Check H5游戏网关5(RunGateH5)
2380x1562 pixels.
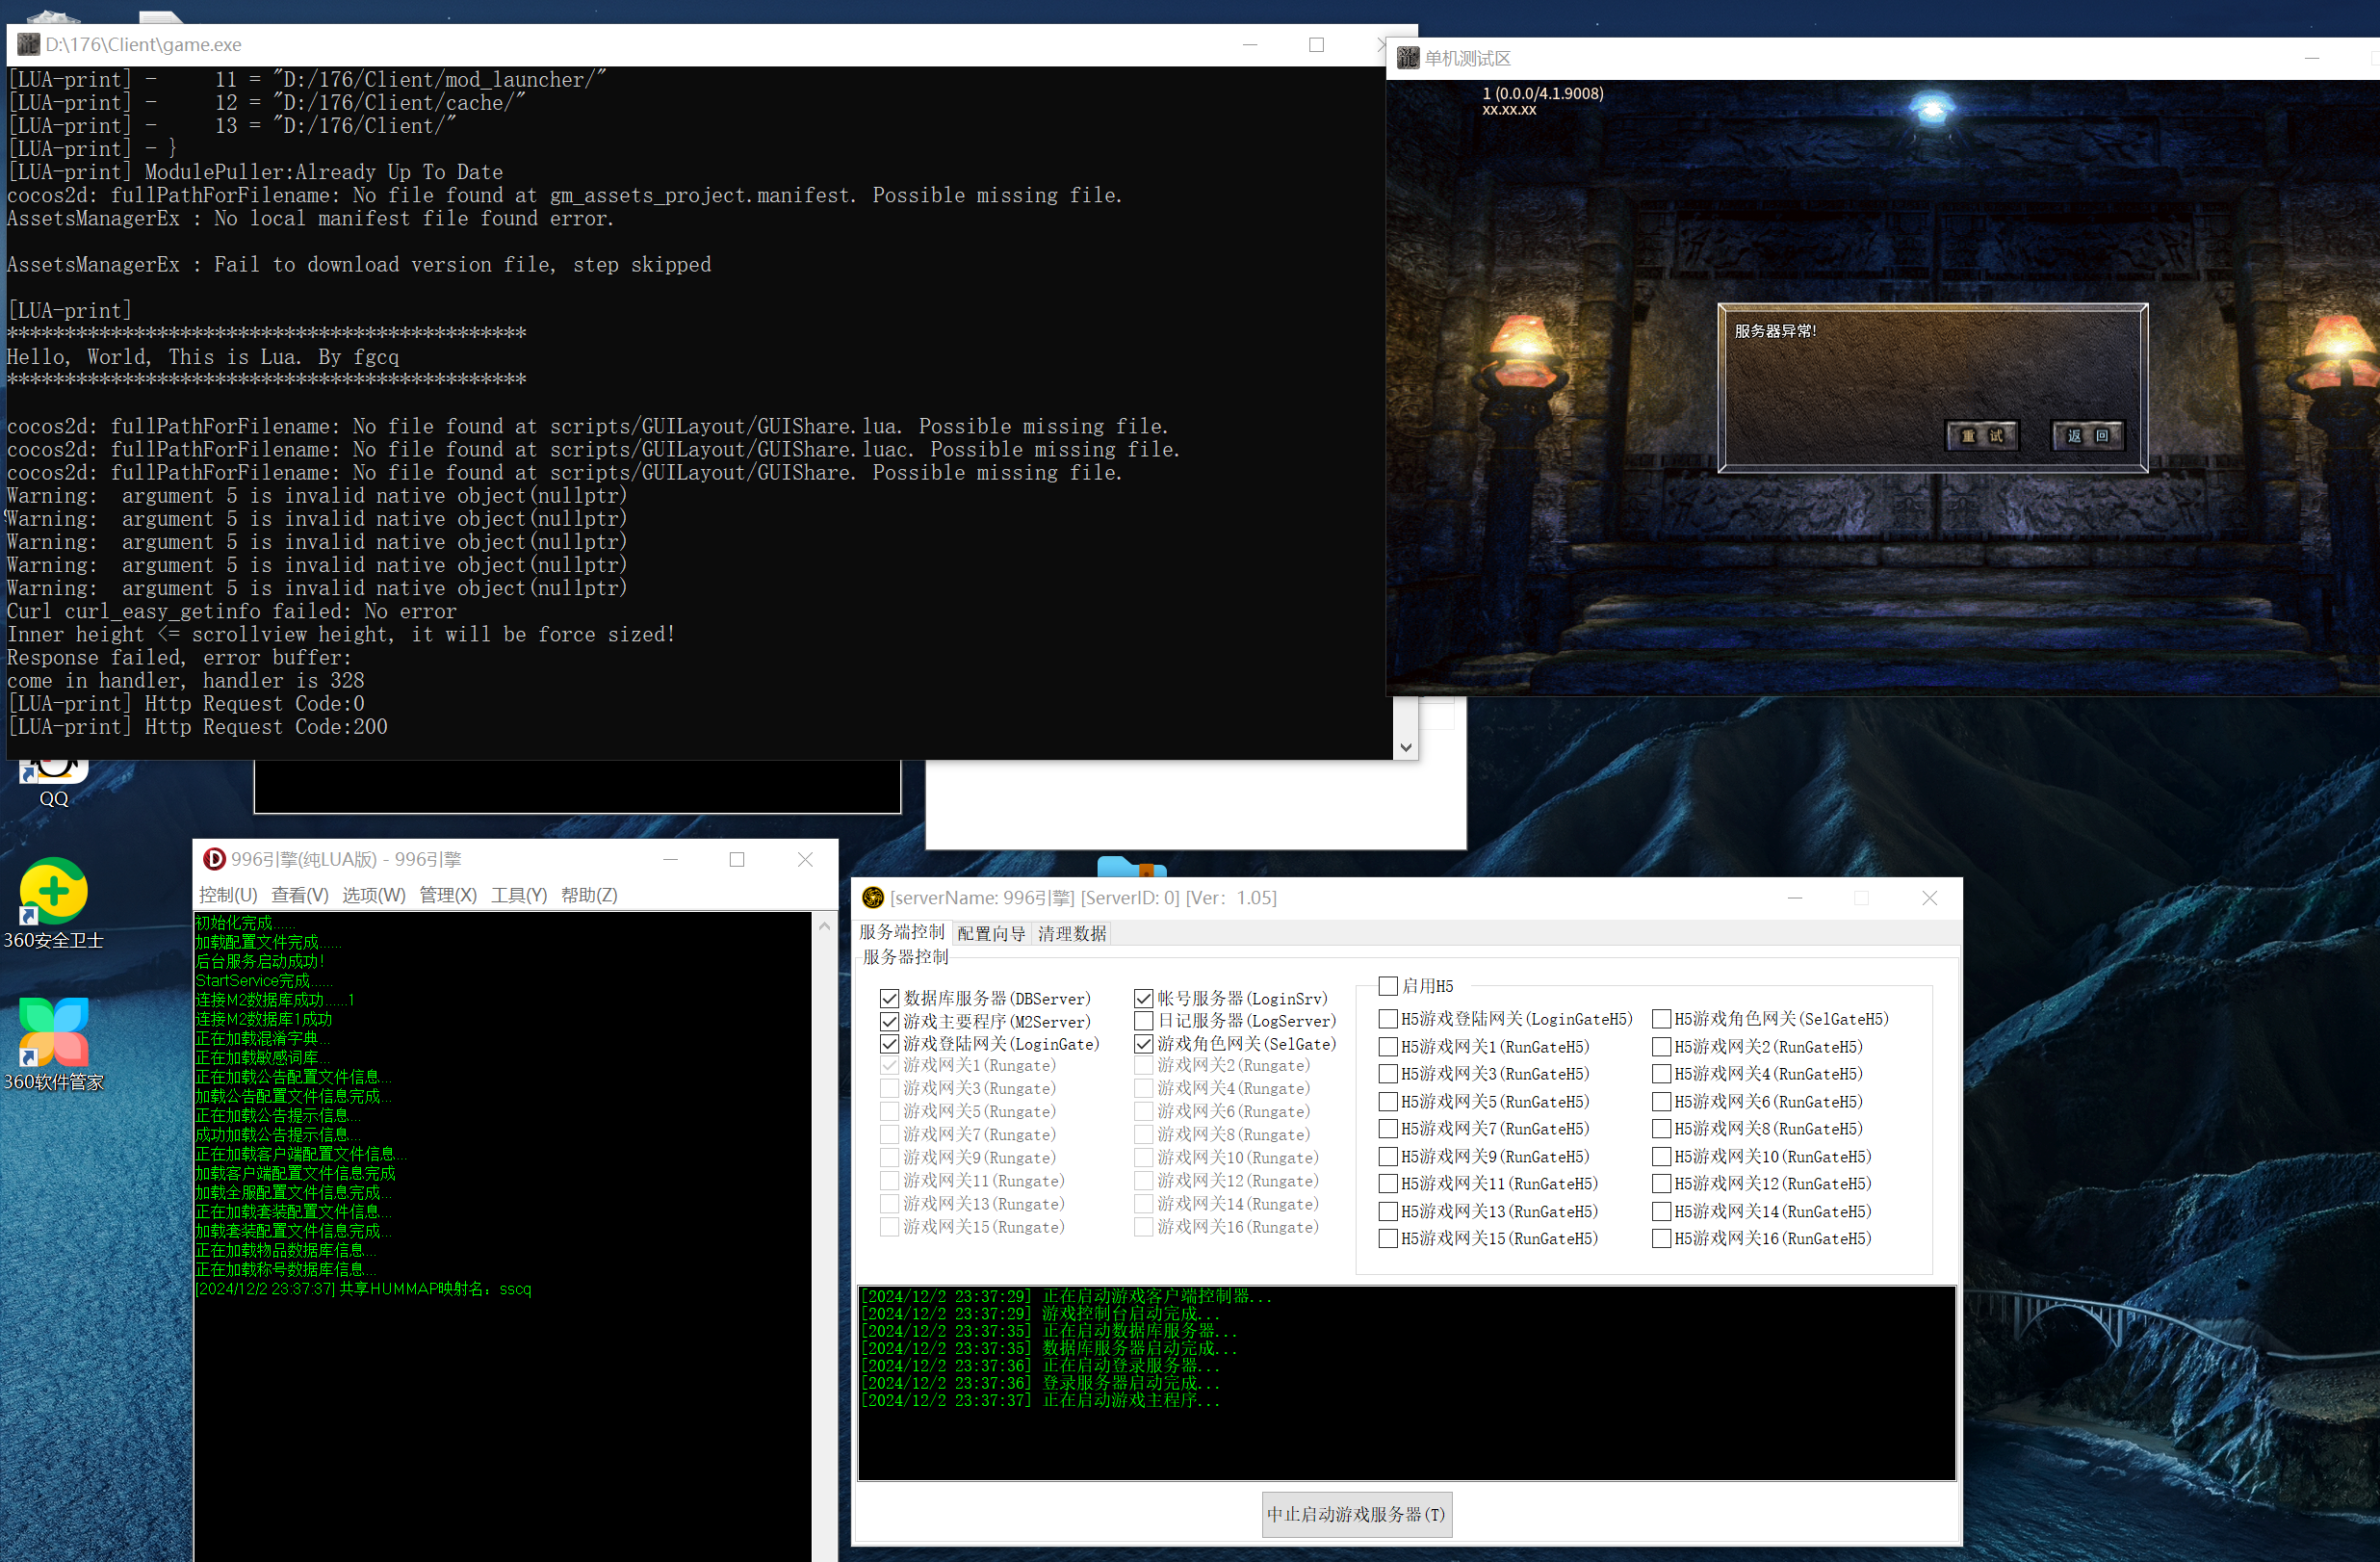tap(1387, 1101)
